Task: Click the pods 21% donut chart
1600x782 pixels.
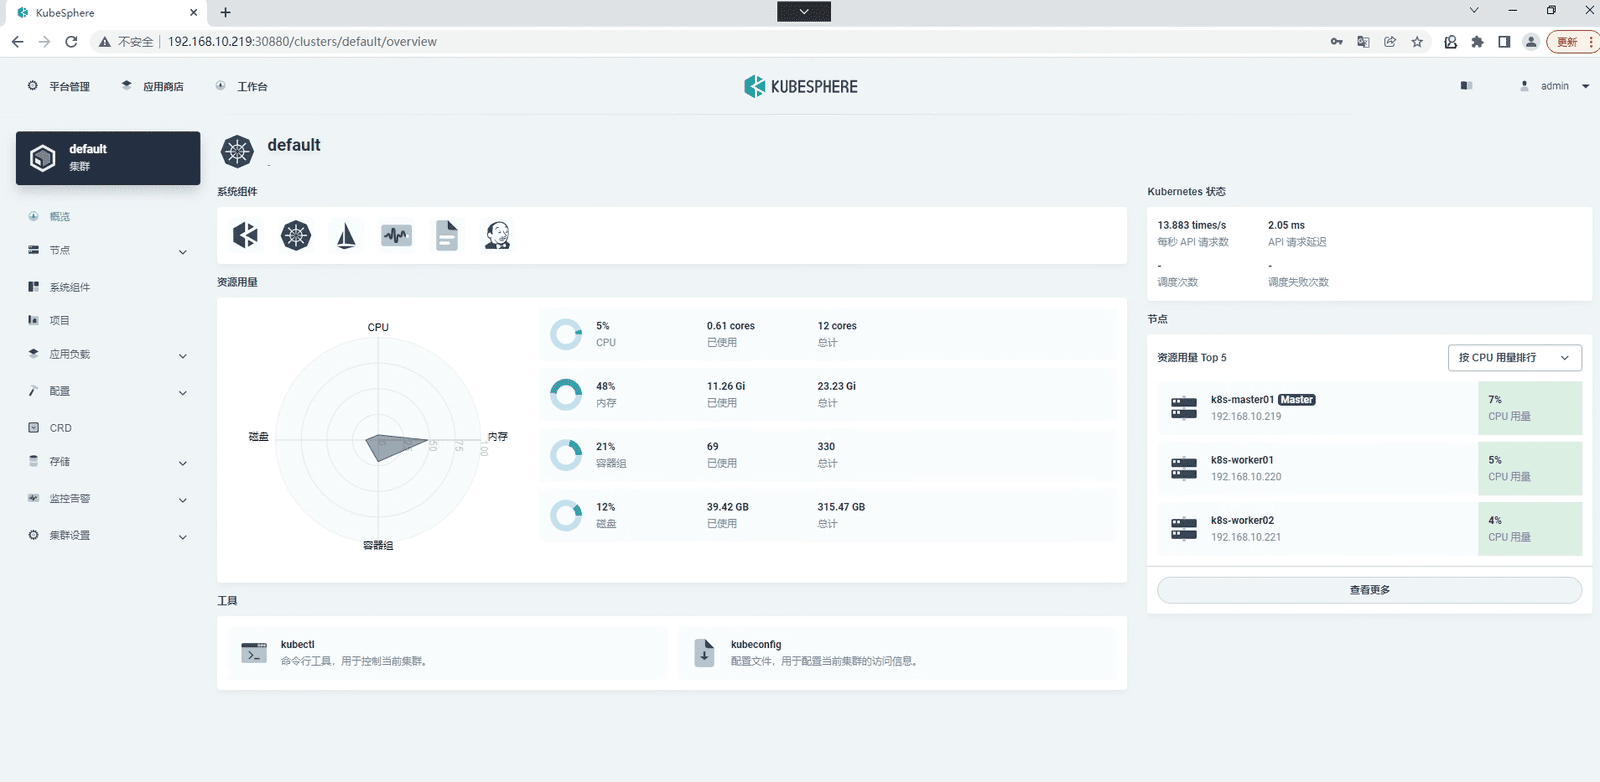Action: pos(566,455)
